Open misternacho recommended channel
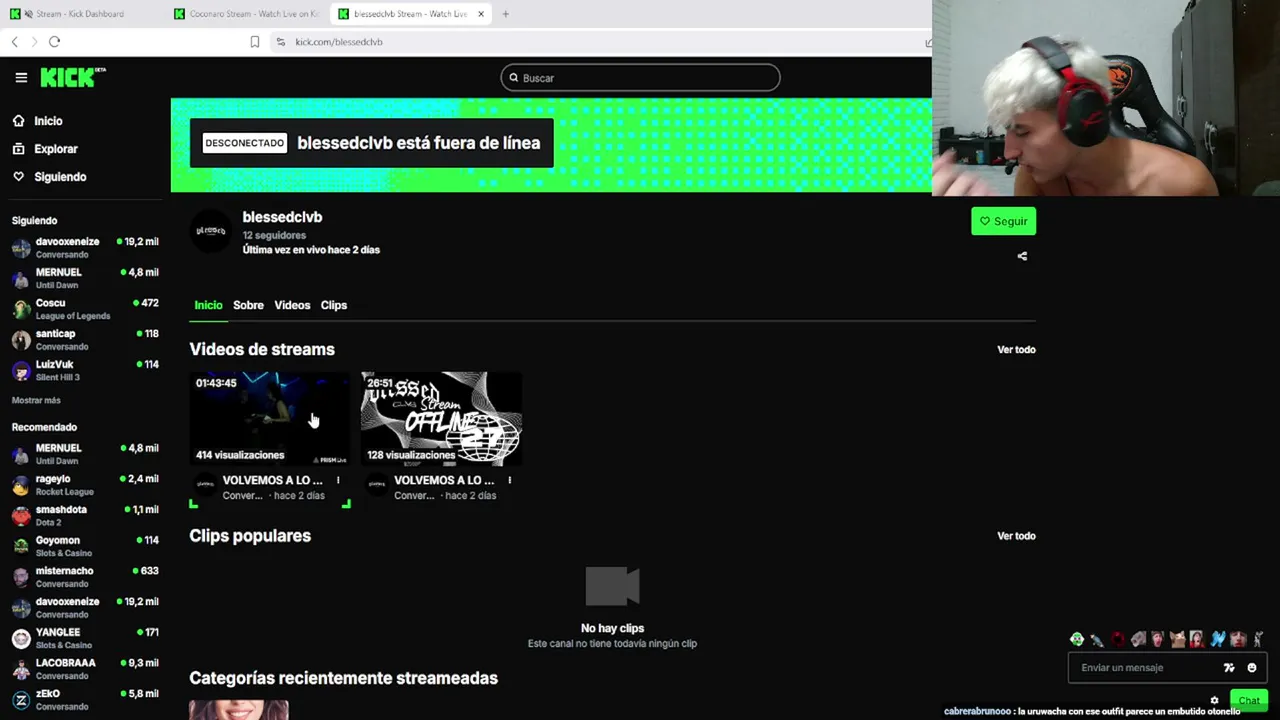The height and width of the screenshot is (720, 1280). click(x=85, y=577)
